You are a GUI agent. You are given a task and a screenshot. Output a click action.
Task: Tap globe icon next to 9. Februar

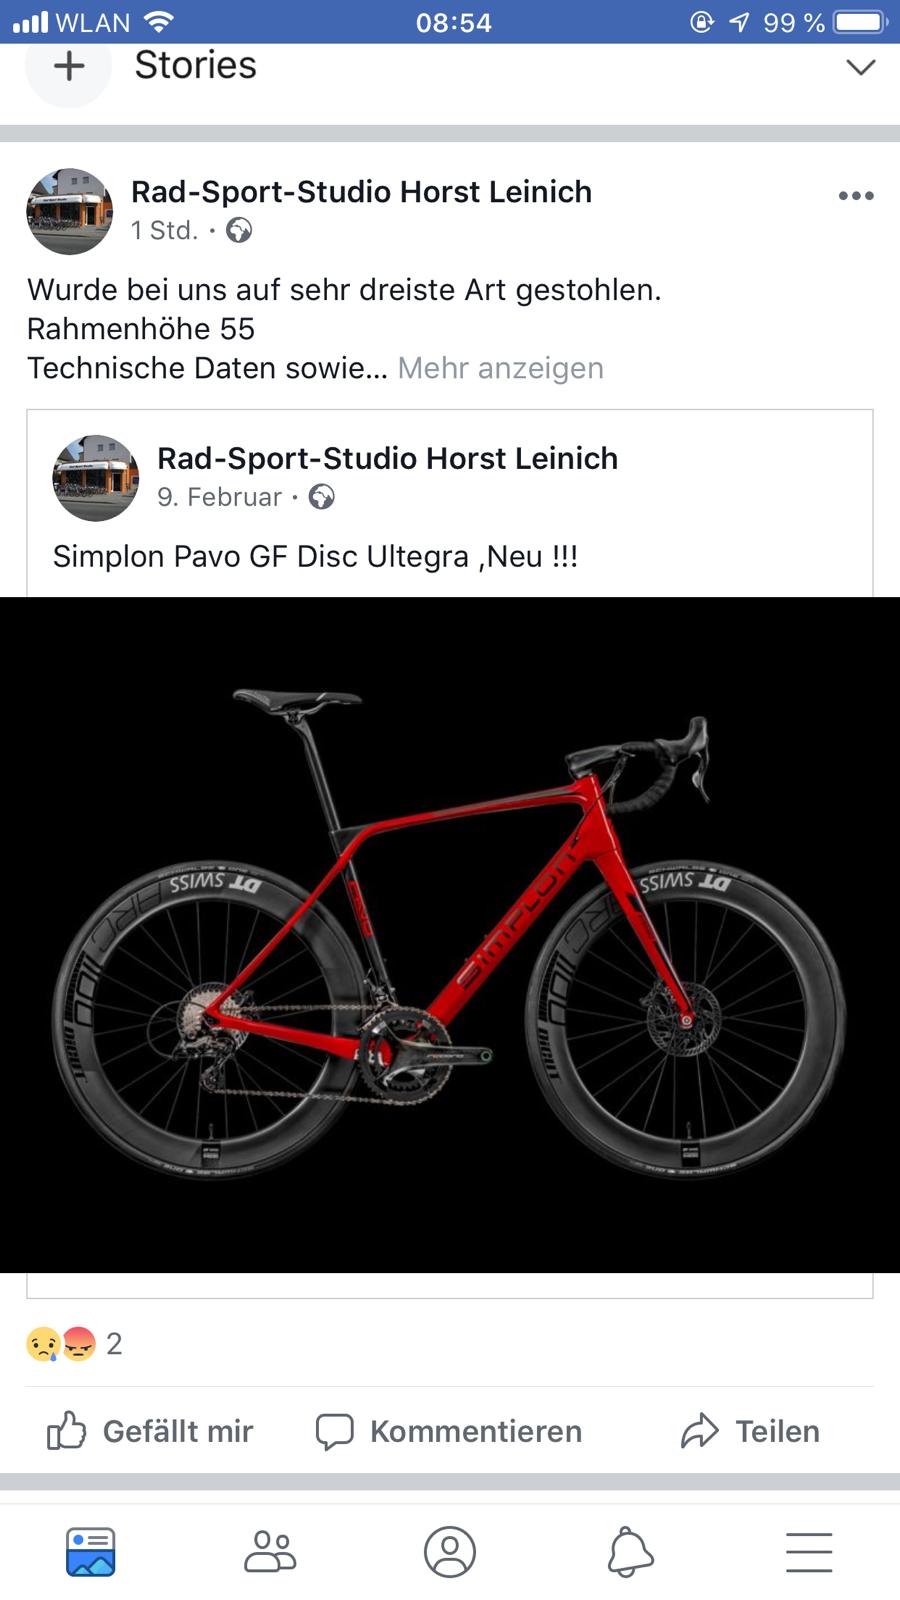(321, 497)
